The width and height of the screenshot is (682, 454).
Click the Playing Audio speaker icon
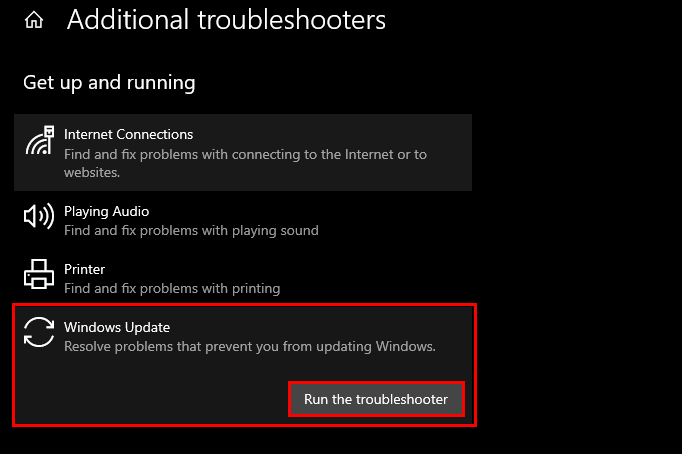click(x=39, y=216)
